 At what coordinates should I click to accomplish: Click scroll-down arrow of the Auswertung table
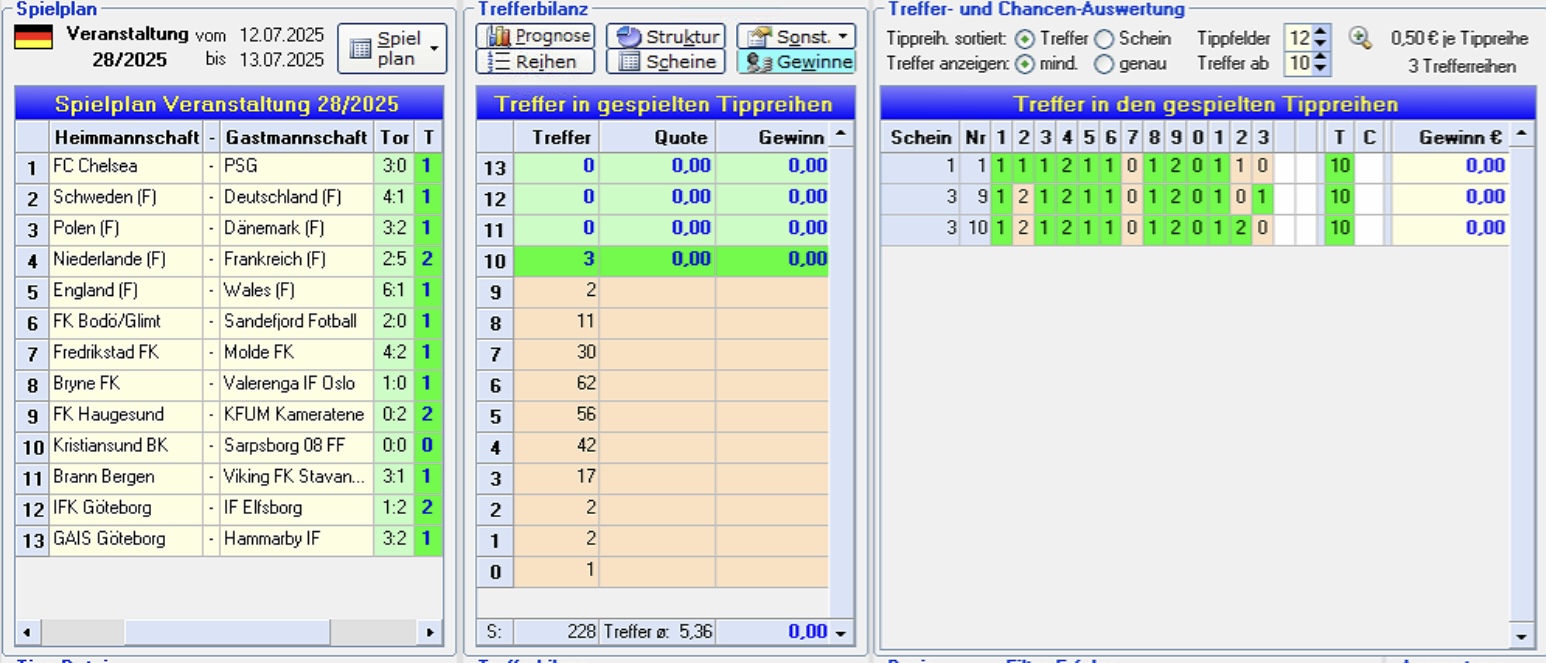1521,635
